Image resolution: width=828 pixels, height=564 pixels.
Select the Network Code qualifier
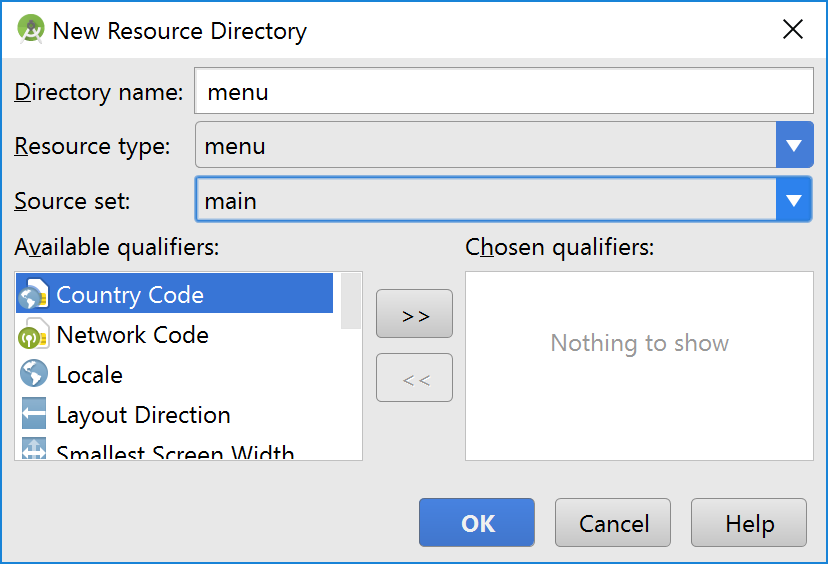point(174,334)
